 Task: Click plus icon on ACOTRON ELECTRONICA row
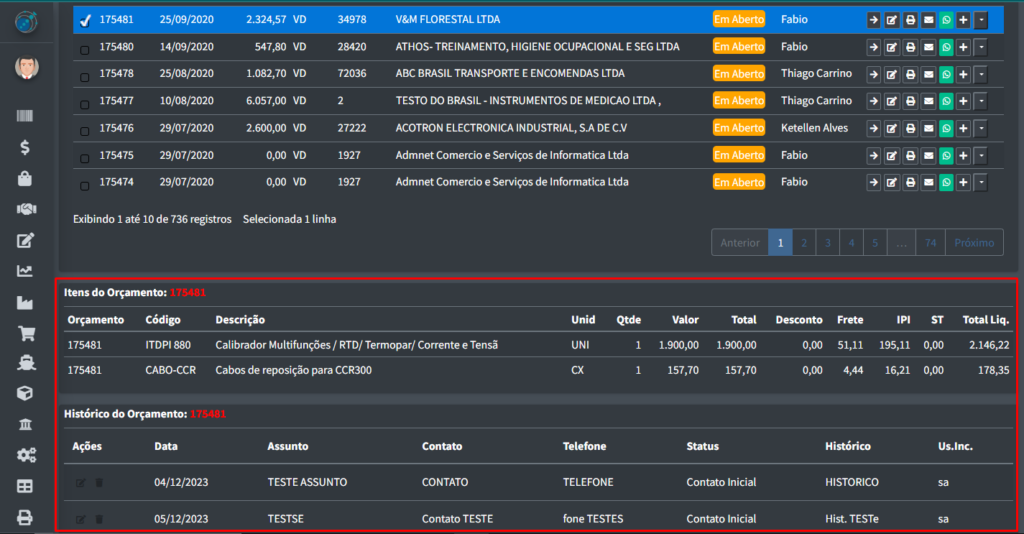tap(963, 128)
